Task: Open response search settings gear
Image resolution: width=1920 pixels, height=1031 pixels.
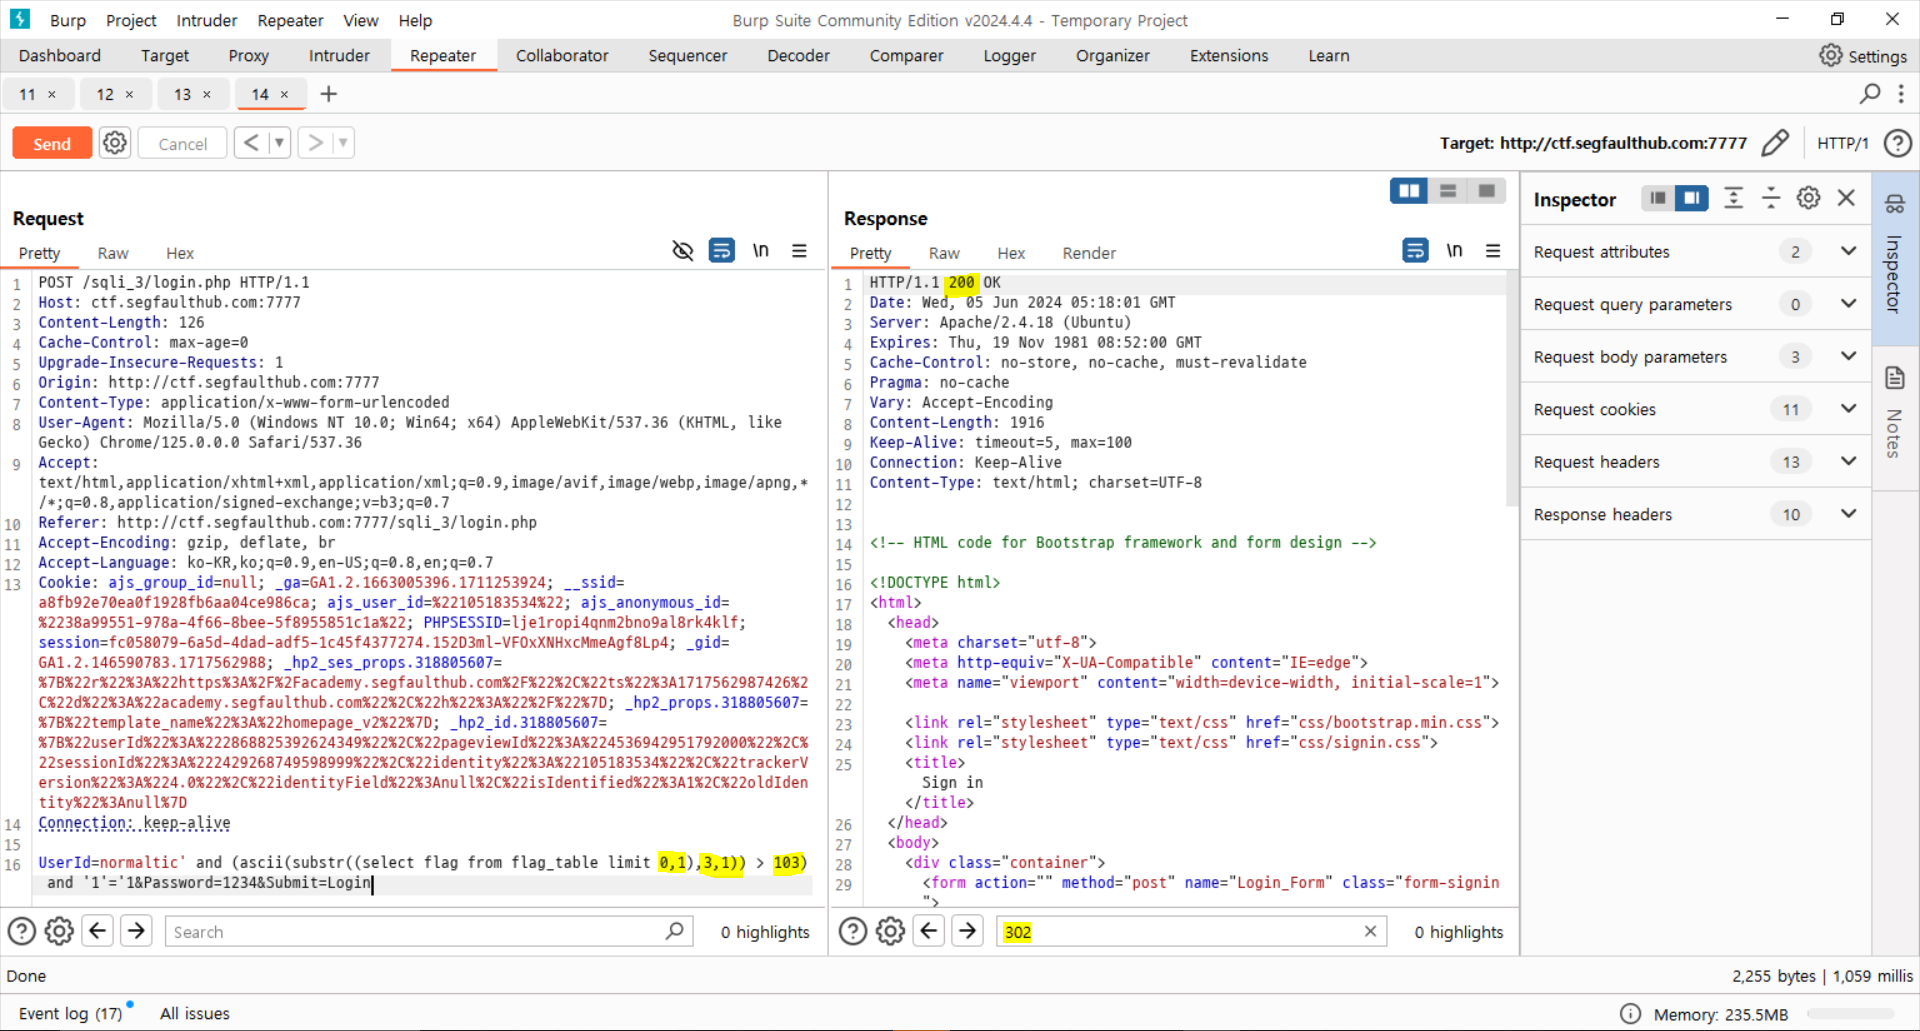Action: click(890, 931)
